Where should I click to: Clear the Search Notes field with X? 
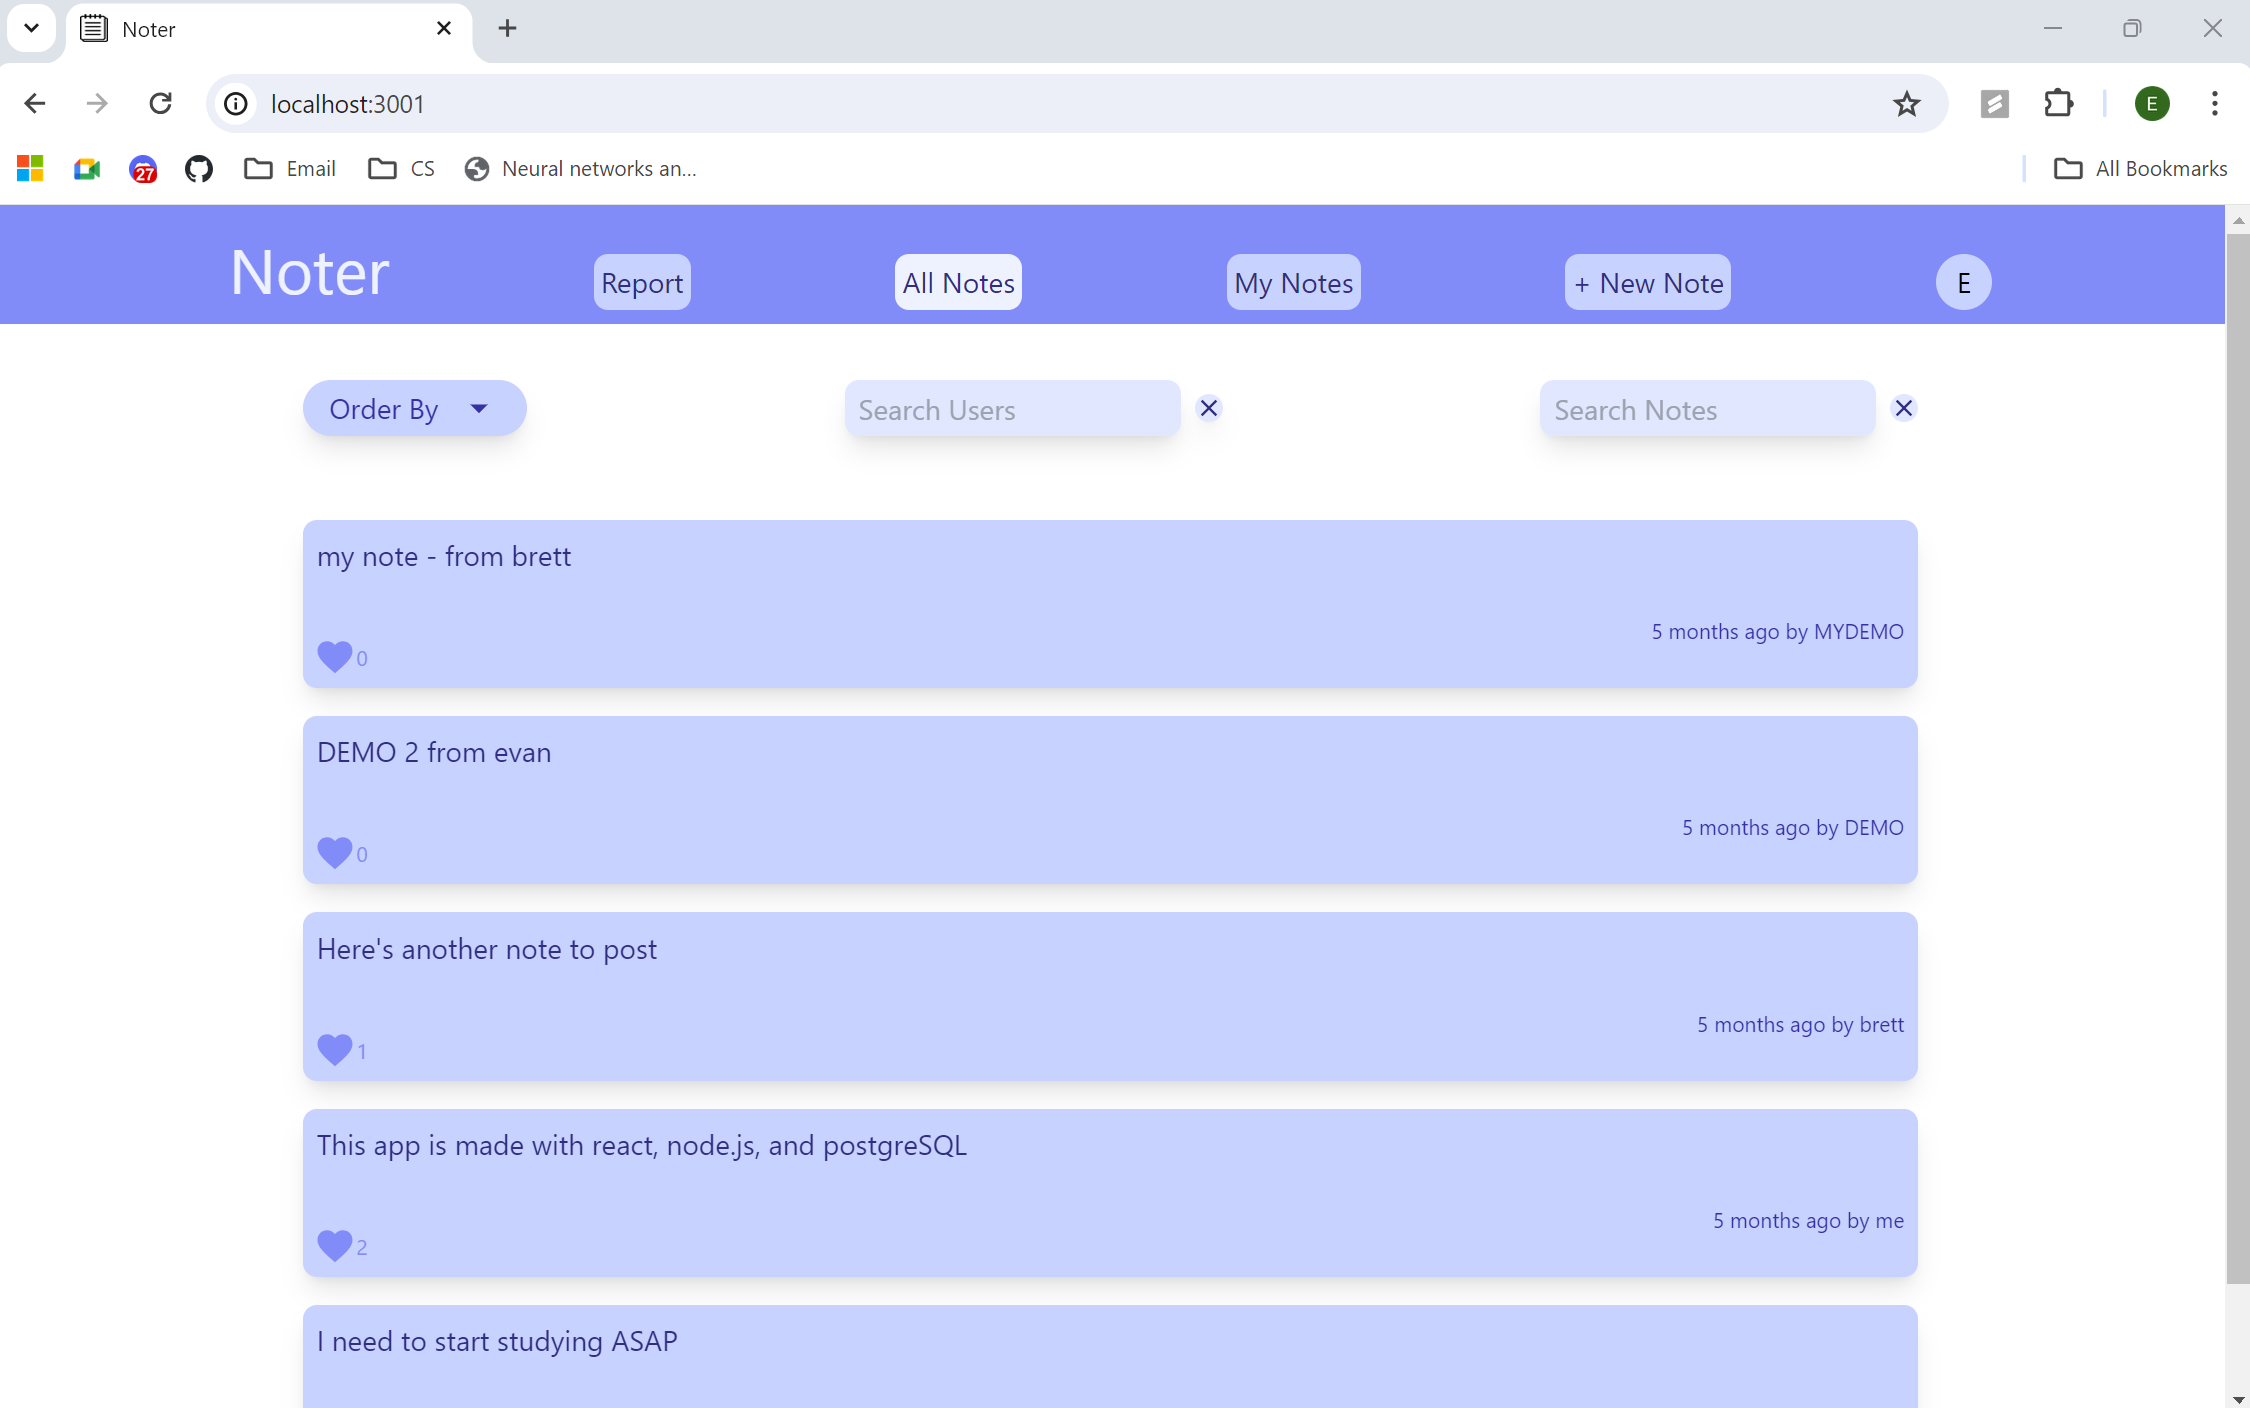point(1904,408)
